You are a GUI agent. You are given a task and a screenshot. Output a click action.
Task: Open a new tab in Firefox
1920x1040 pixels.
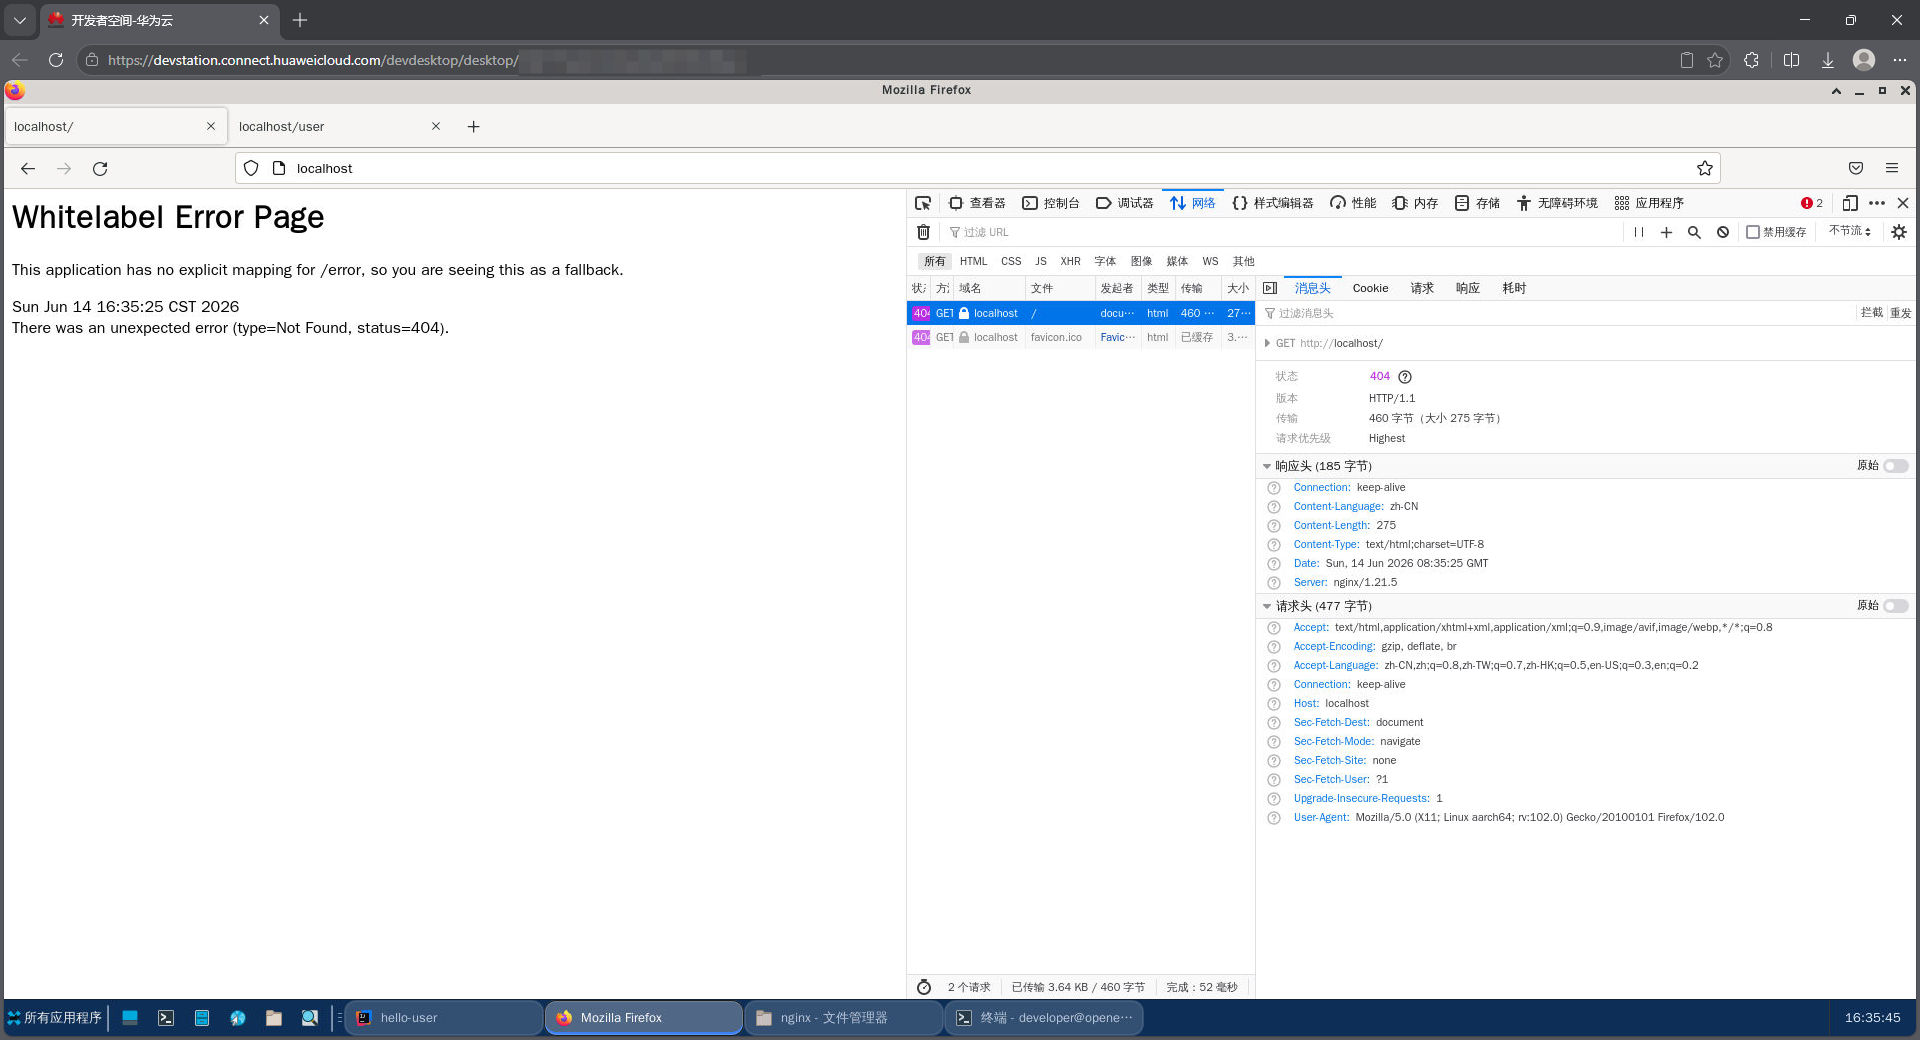click(473, 126)
